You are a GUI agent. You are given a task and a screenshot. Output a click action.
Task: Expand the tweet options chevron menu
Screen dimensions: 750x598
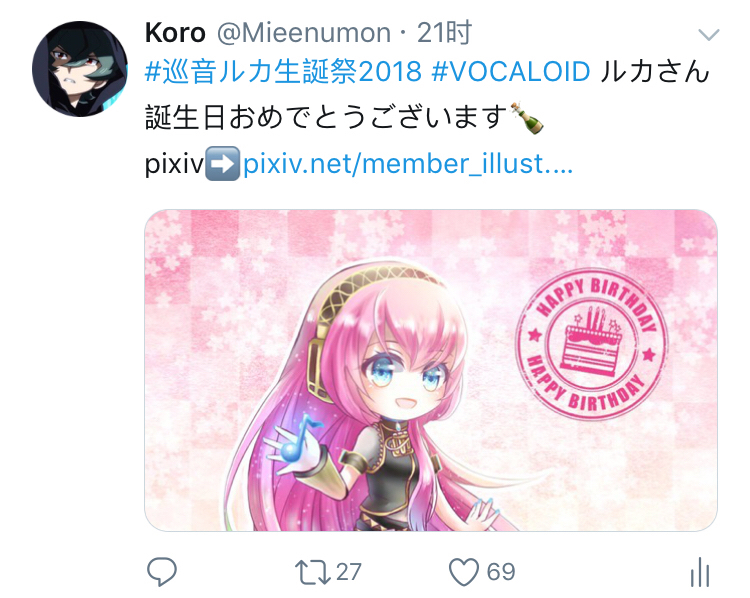(x=708, y=34)
